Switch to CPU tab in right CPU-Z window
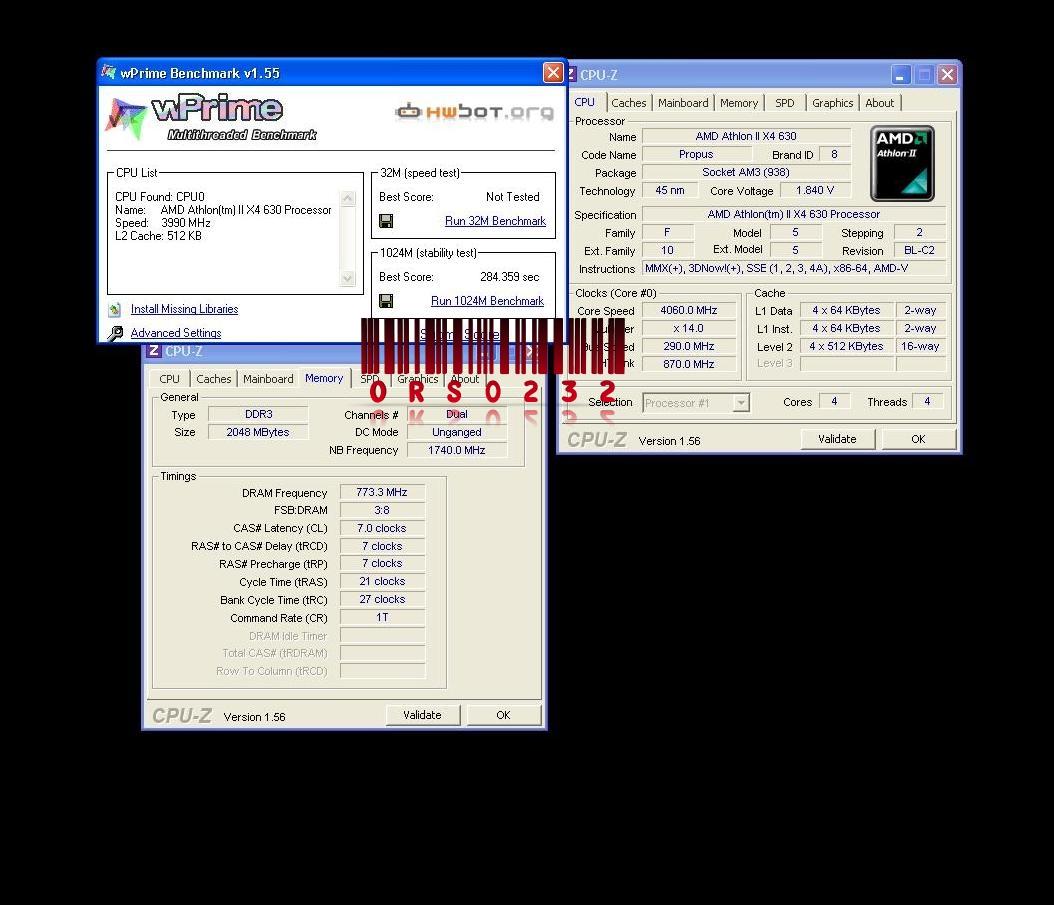 point(584,102)
